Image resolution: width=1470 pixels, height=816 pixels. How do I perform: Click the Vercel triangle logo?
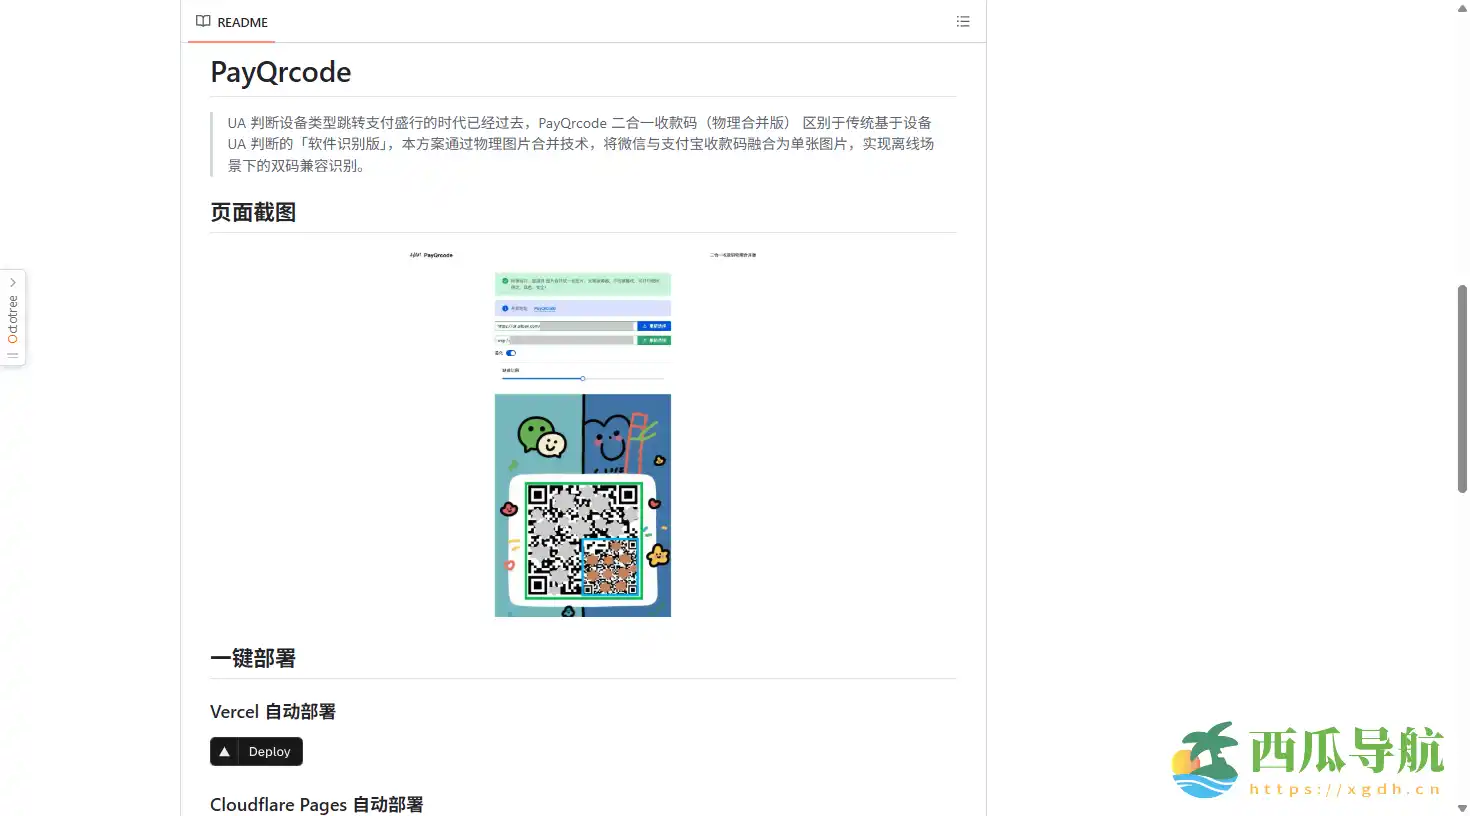click(x=225, y=752)
